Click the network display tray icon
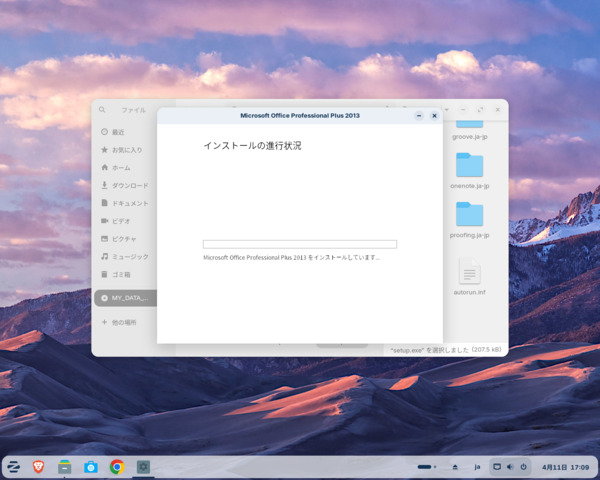The width and height of the screenshot is (600, 480). coord(497,467)
